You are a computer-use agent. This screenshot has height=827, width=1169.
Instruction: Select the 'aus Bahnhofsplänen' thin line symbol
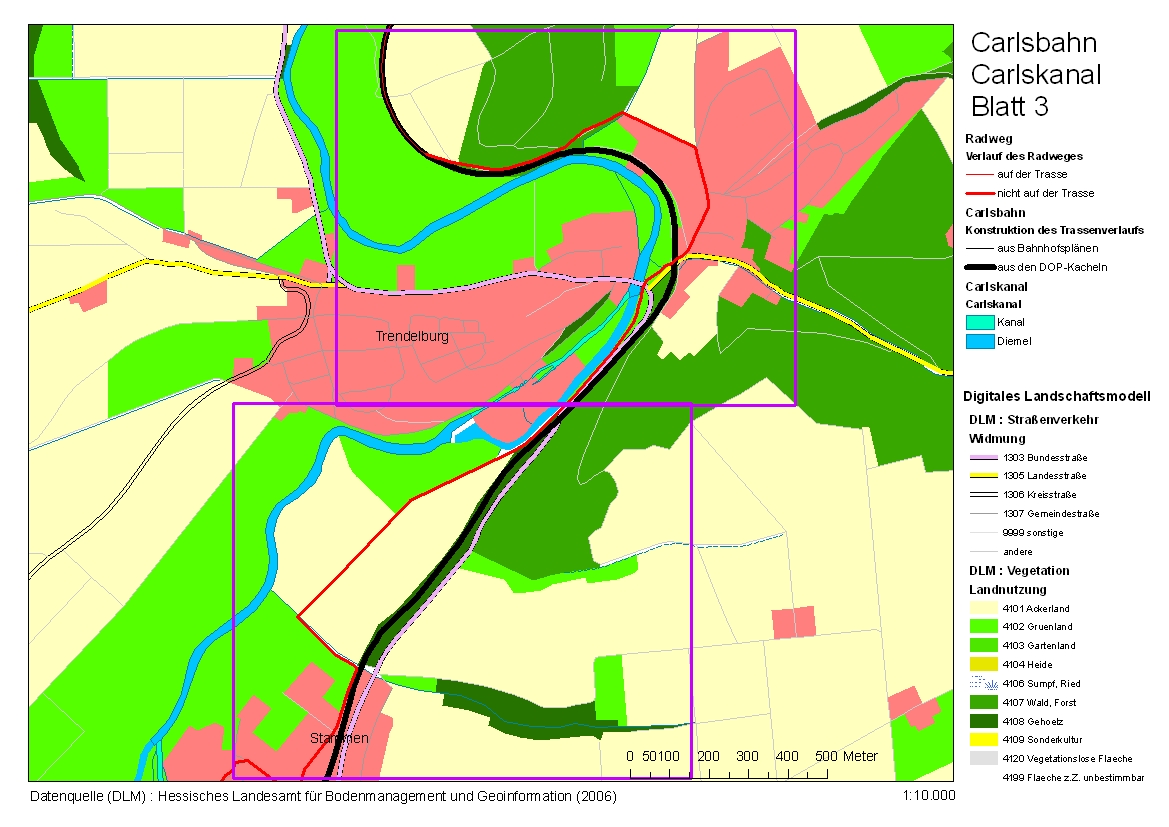980,248
